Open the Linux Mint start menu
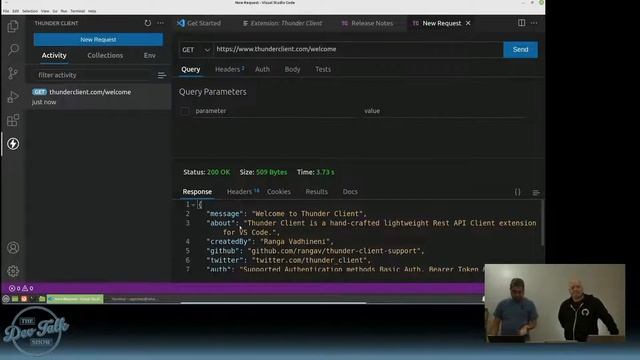The height and width of the screenshot is (360, 640). pyautogui.click(x=6, y=299)
